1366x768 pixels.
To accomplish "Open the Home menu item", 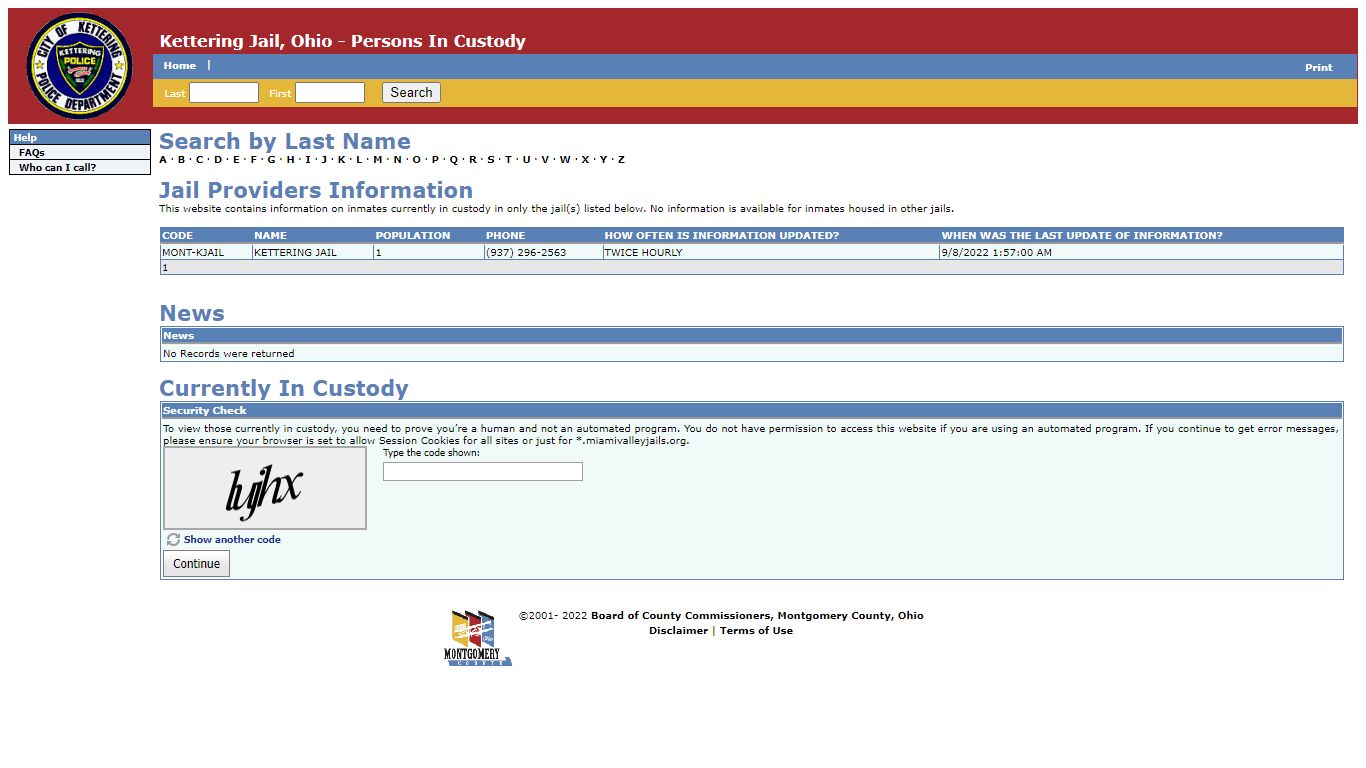I will [180, 66].
